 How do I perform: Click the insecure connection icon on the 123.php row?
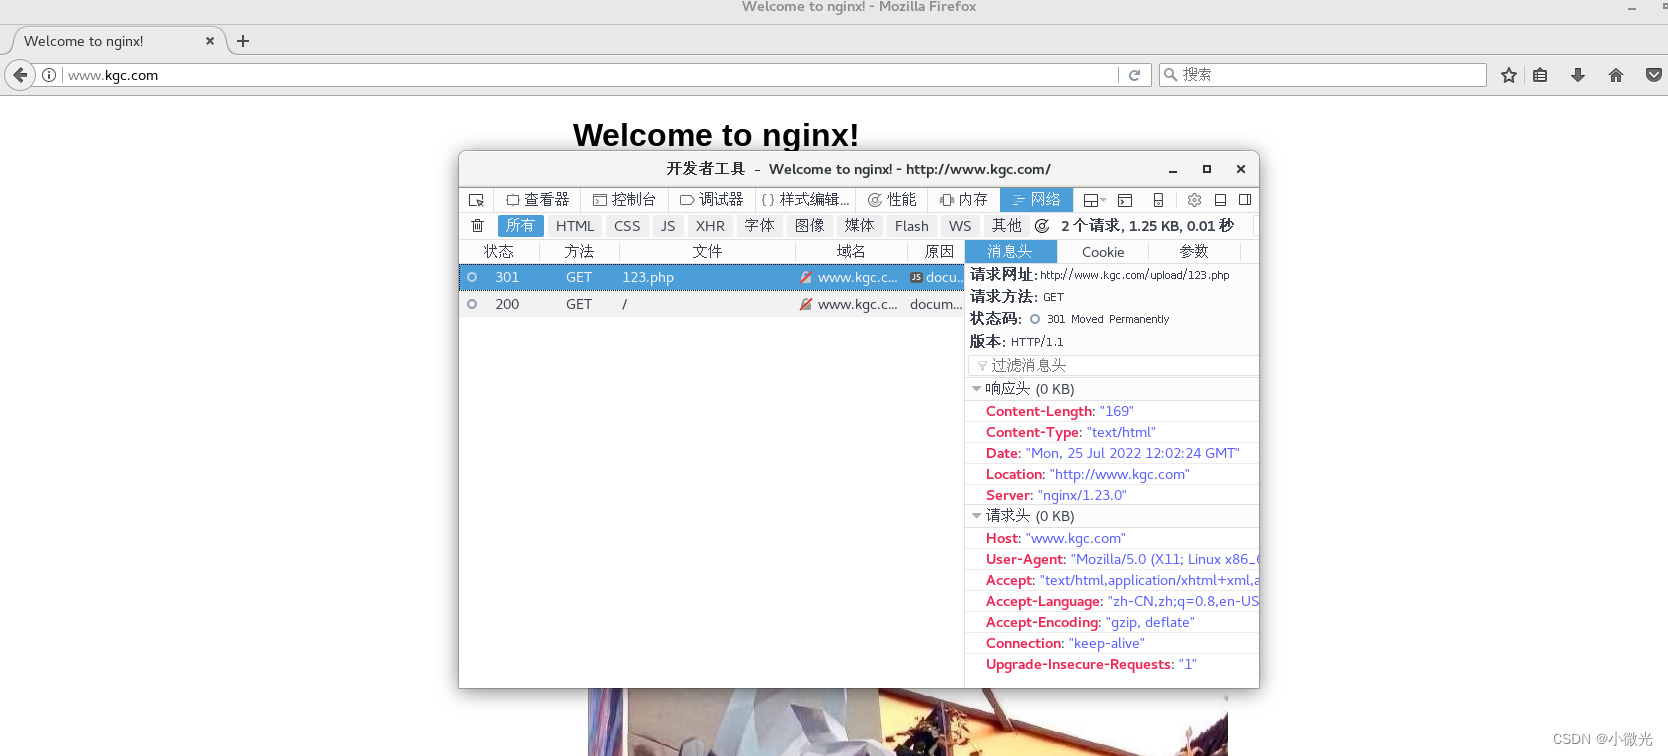coord(806,277)
